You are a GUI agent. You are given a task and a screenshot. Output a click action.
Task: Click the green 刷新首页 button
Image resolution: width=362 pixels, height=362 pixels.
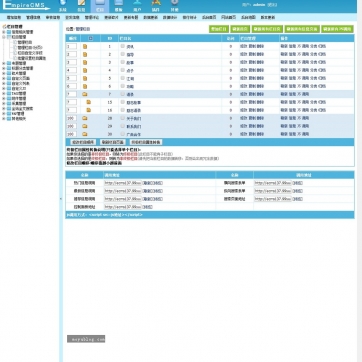coord(240,29)
